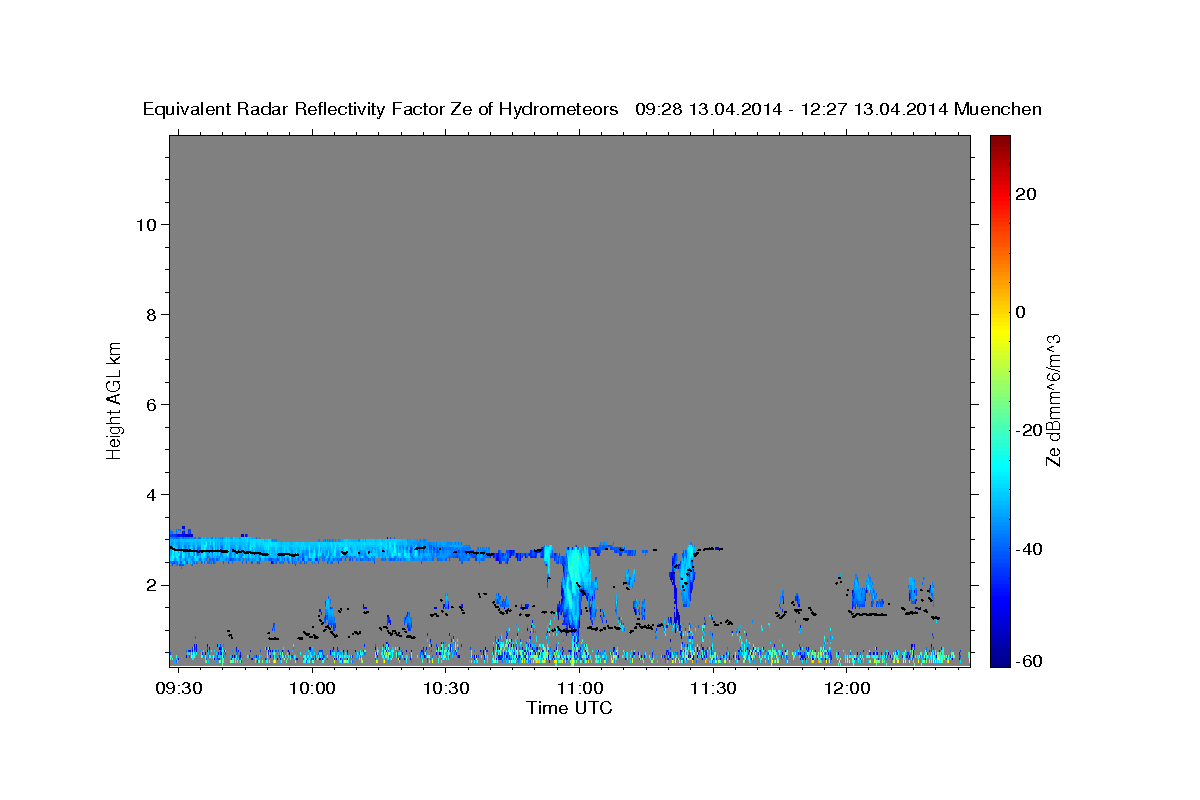Click the plot title text

593,109
